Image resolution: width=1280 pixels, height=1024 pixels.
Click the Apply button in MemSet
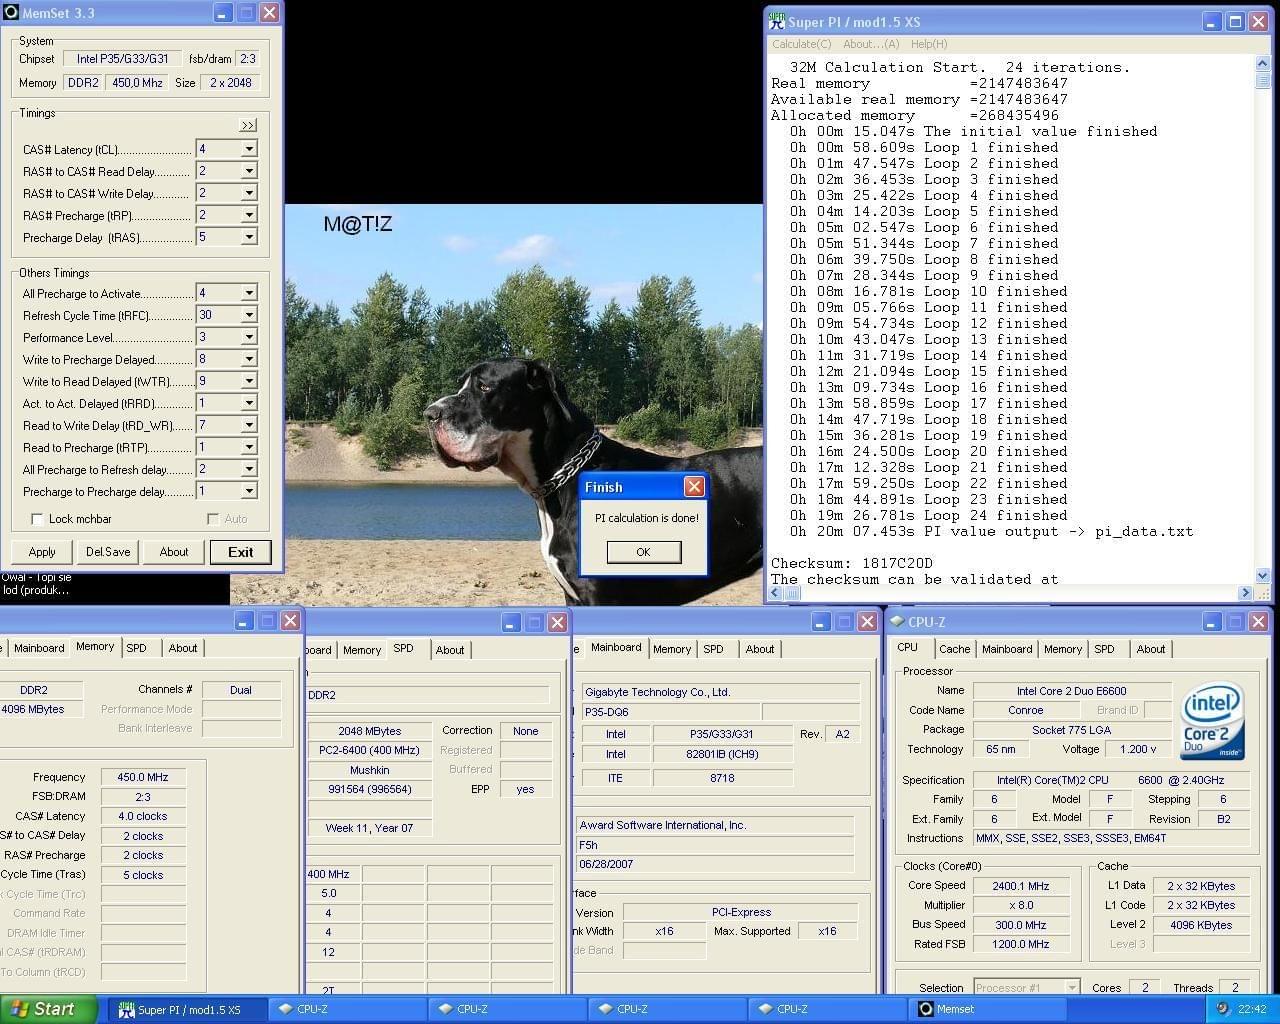[x=42, y=552]
